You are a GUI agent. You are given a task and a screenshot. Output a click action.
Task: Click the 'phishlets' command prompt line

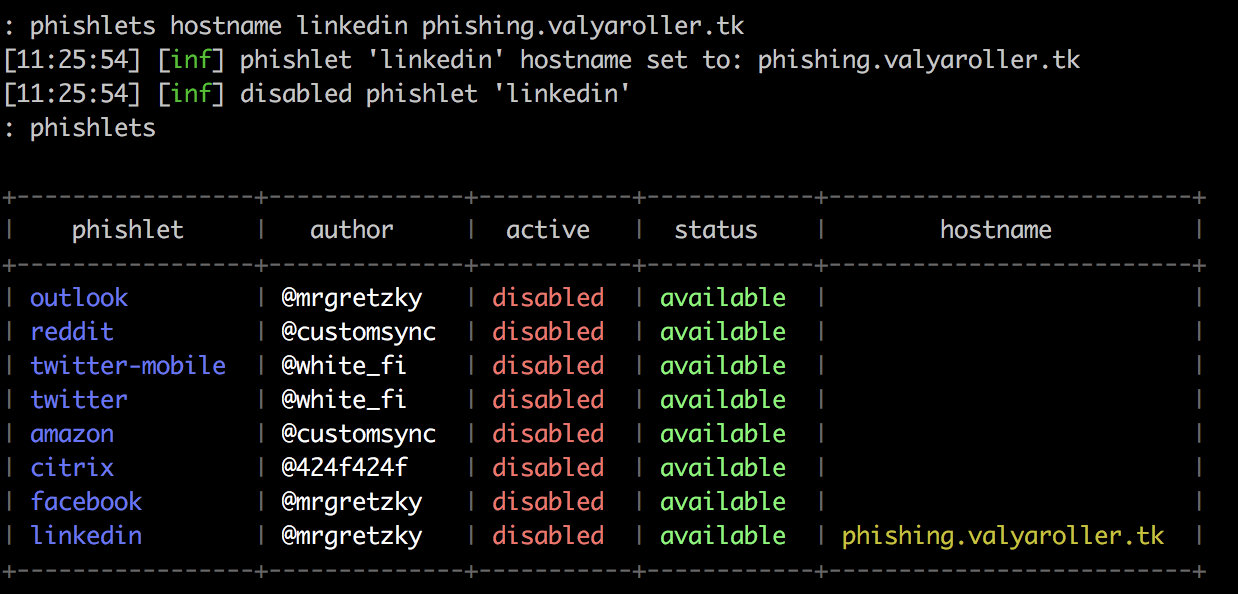(x=80, y=128)
